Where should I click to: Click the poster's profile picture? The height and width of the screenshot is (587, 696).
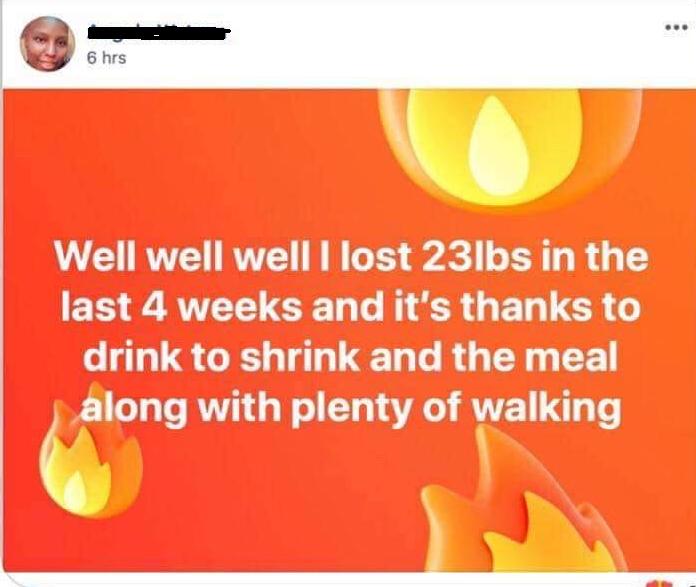click(x=47, y=44)
